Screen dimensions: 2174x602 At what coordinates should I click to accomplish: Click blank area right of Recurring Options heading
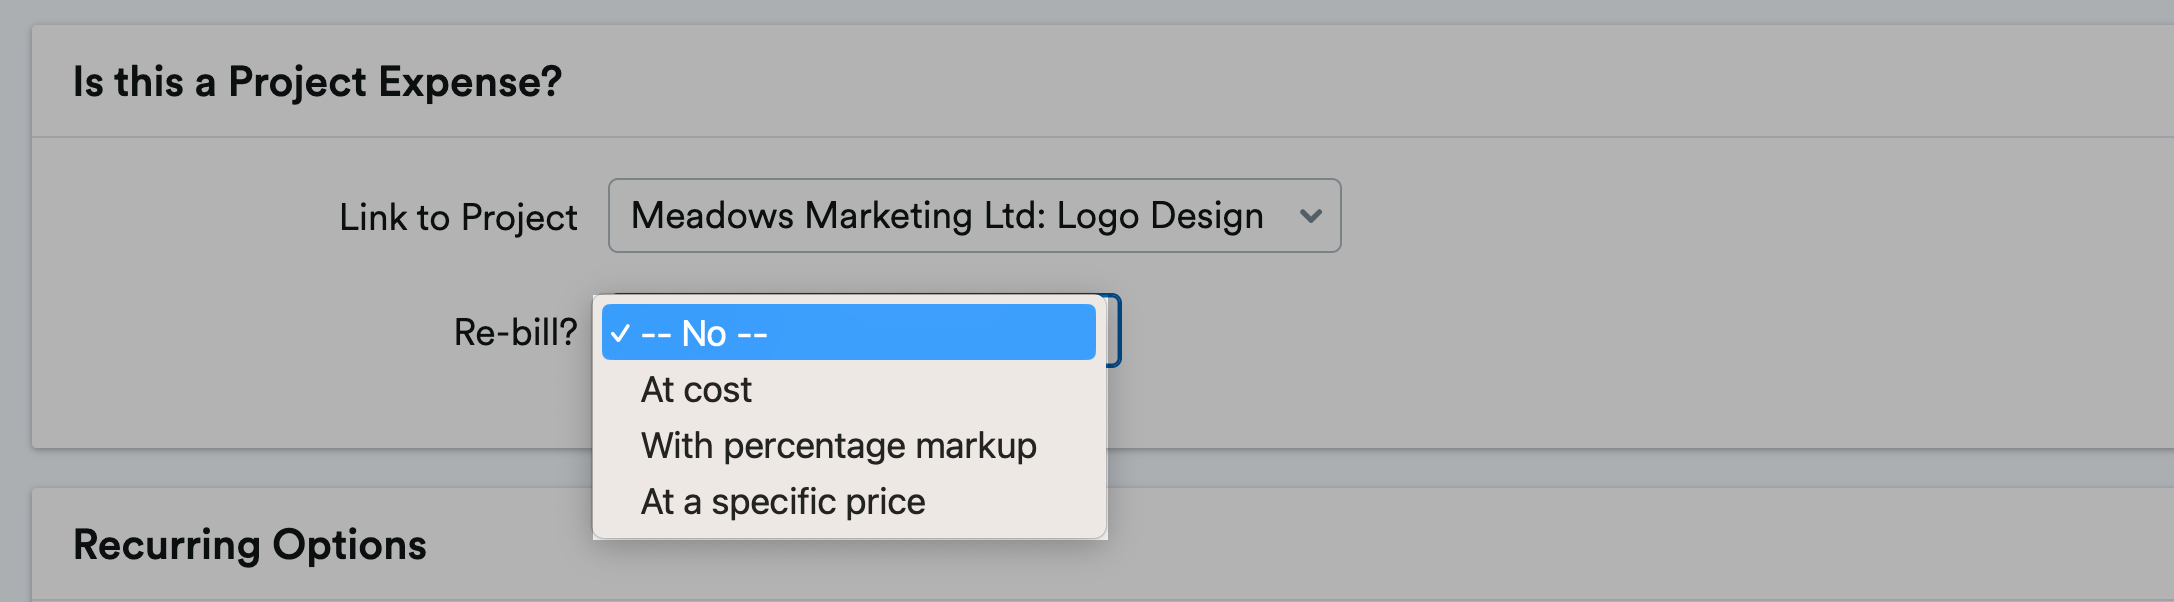[x=1500, y=545]
